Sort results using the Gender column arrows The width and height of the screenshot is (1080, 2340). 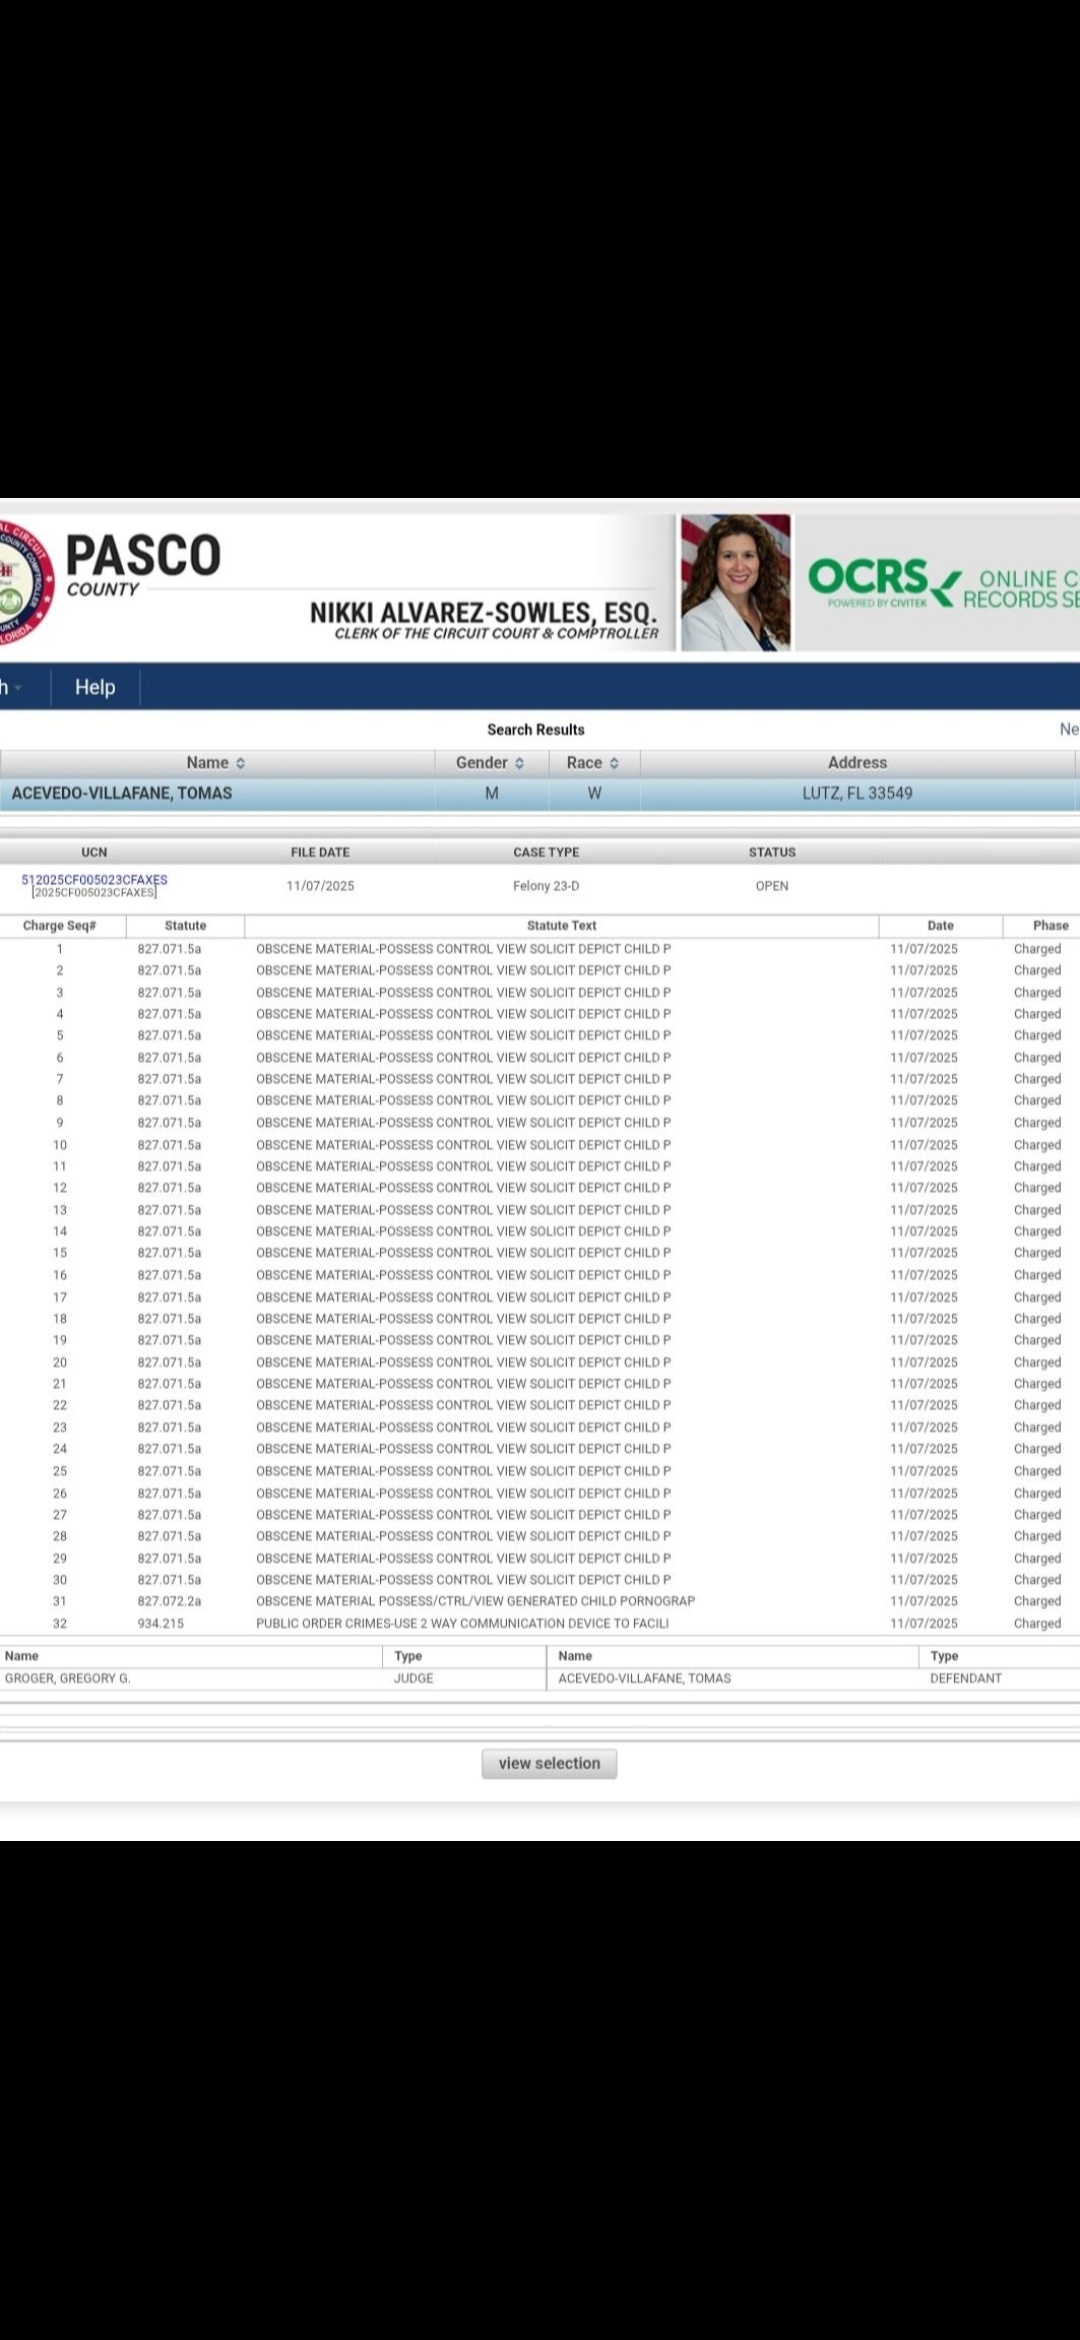[x=519, y=763]
